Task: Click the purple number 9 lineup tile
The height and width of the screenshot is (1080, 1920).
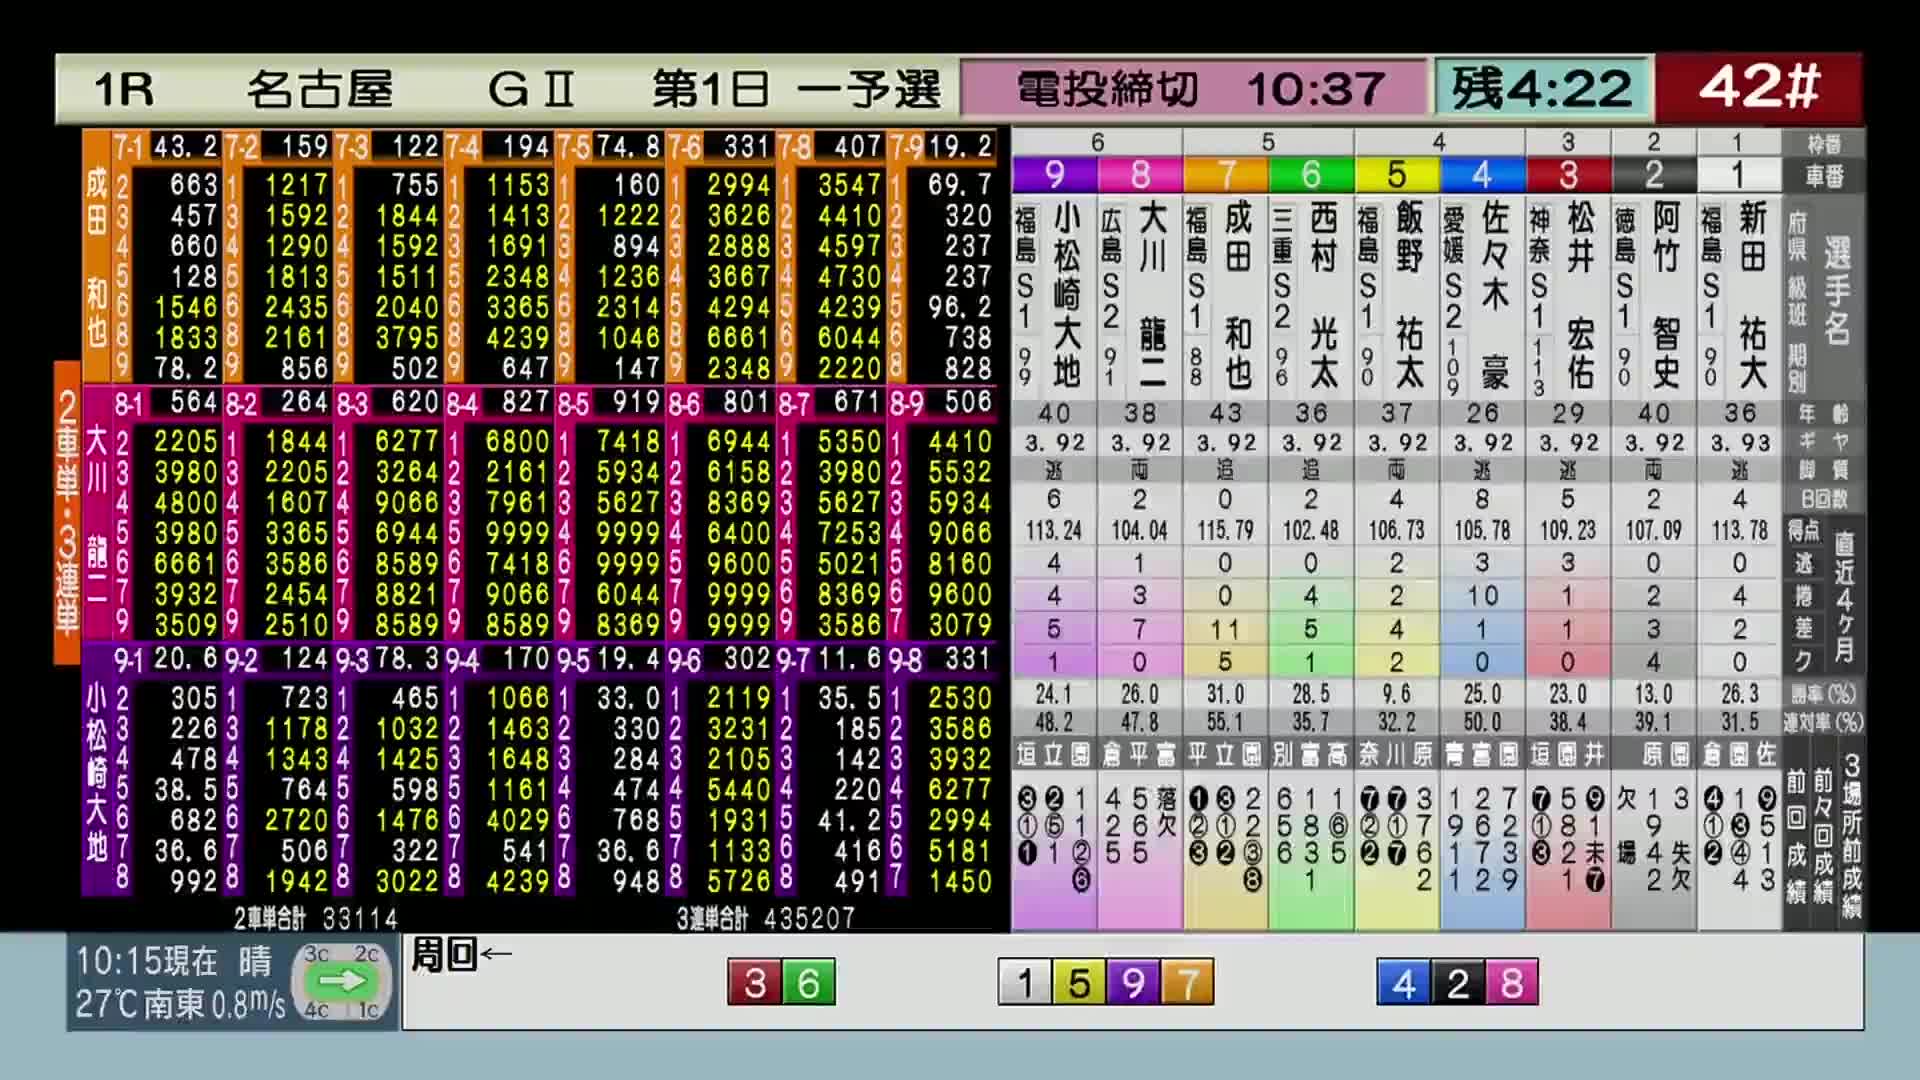Action: click(x=1132, y=983)
